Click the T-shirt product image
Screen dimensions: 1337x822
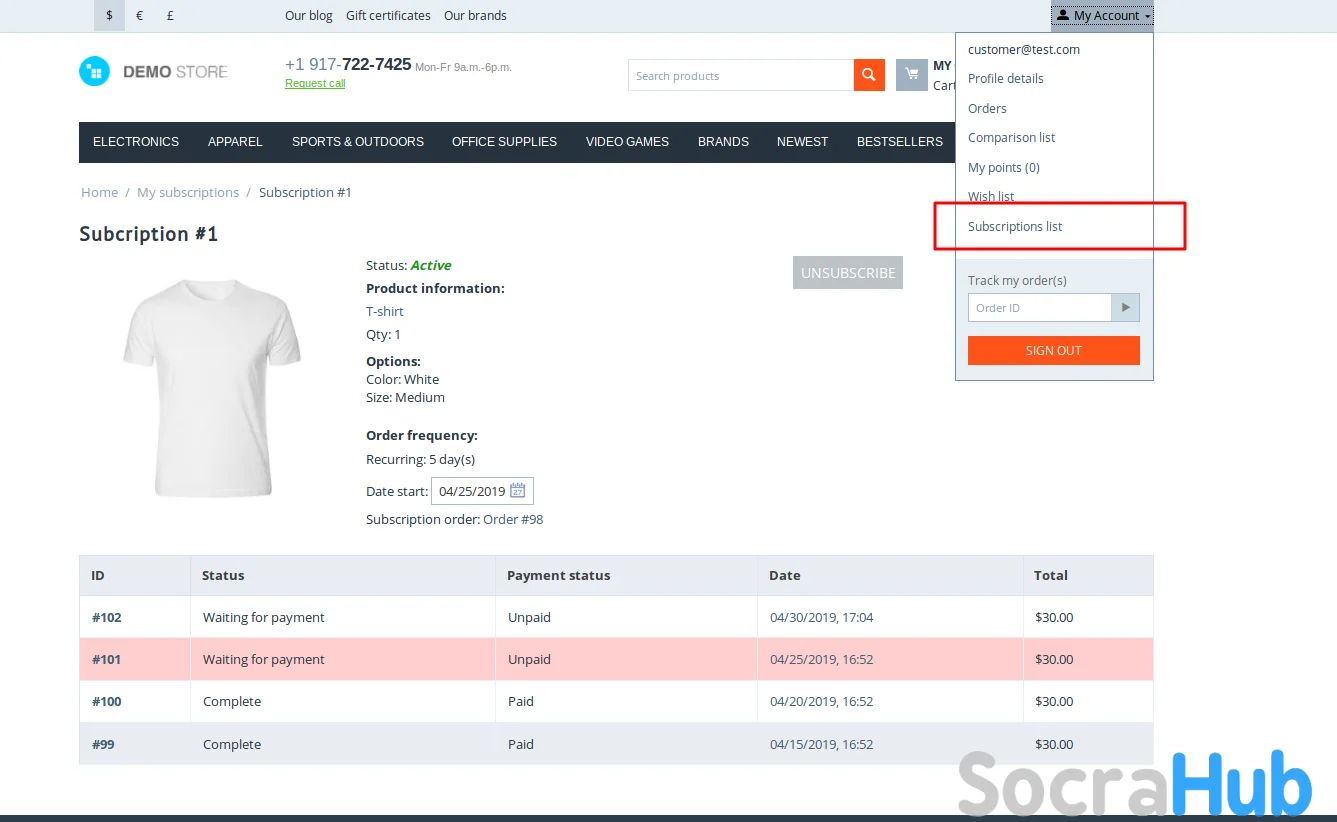[212, 387]
